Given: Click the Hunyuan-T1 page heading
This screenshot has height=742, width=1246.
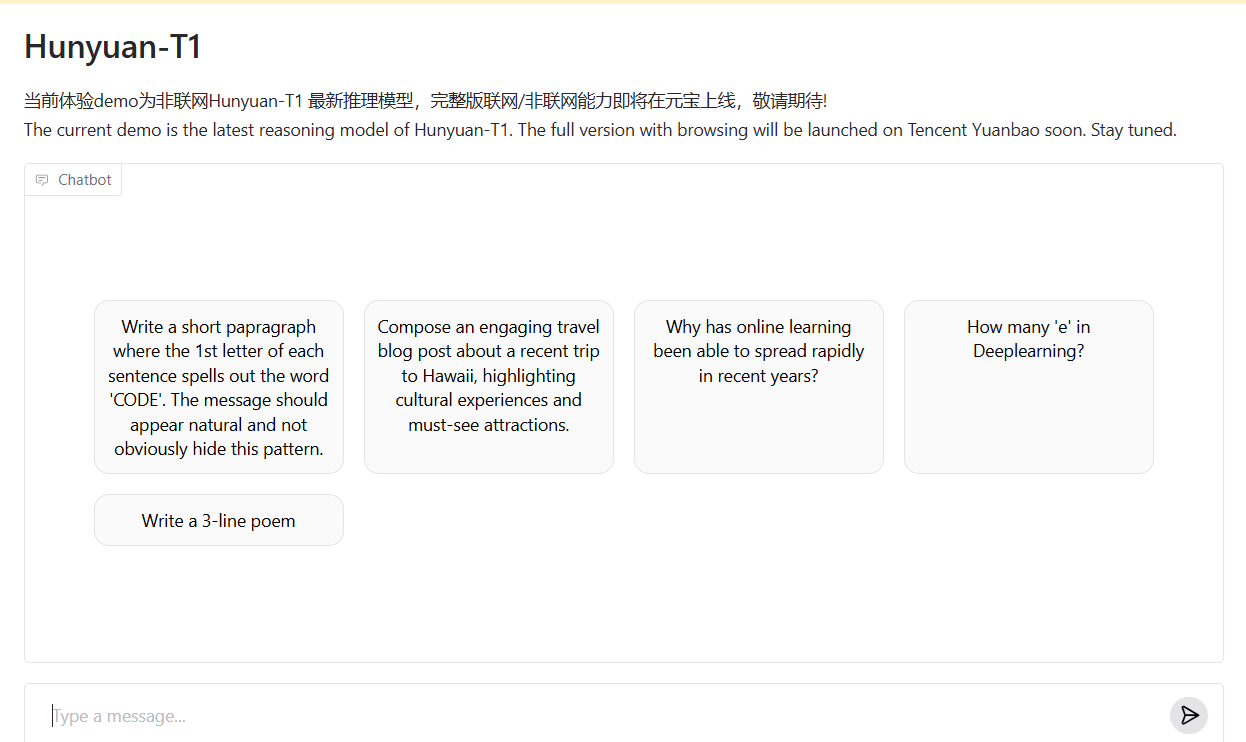Looking at the screenshot, I should point(113,46).
